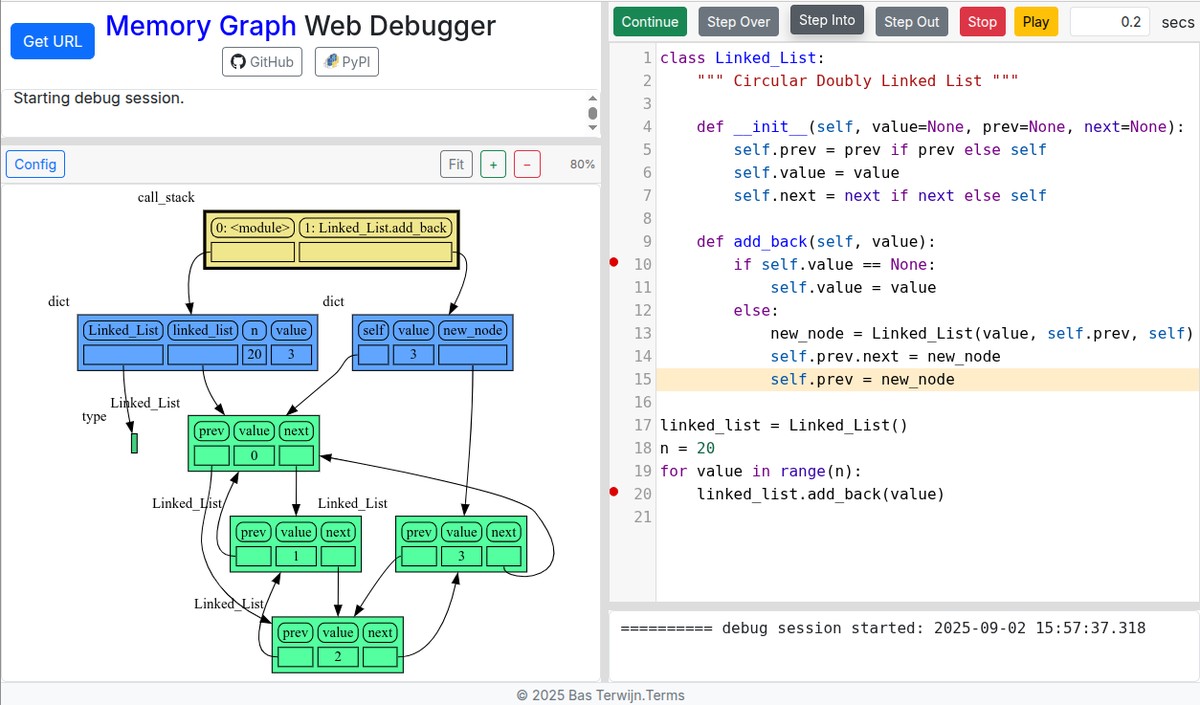
Task: Click the GitHub icon button
Action: (x=262, y=62)
